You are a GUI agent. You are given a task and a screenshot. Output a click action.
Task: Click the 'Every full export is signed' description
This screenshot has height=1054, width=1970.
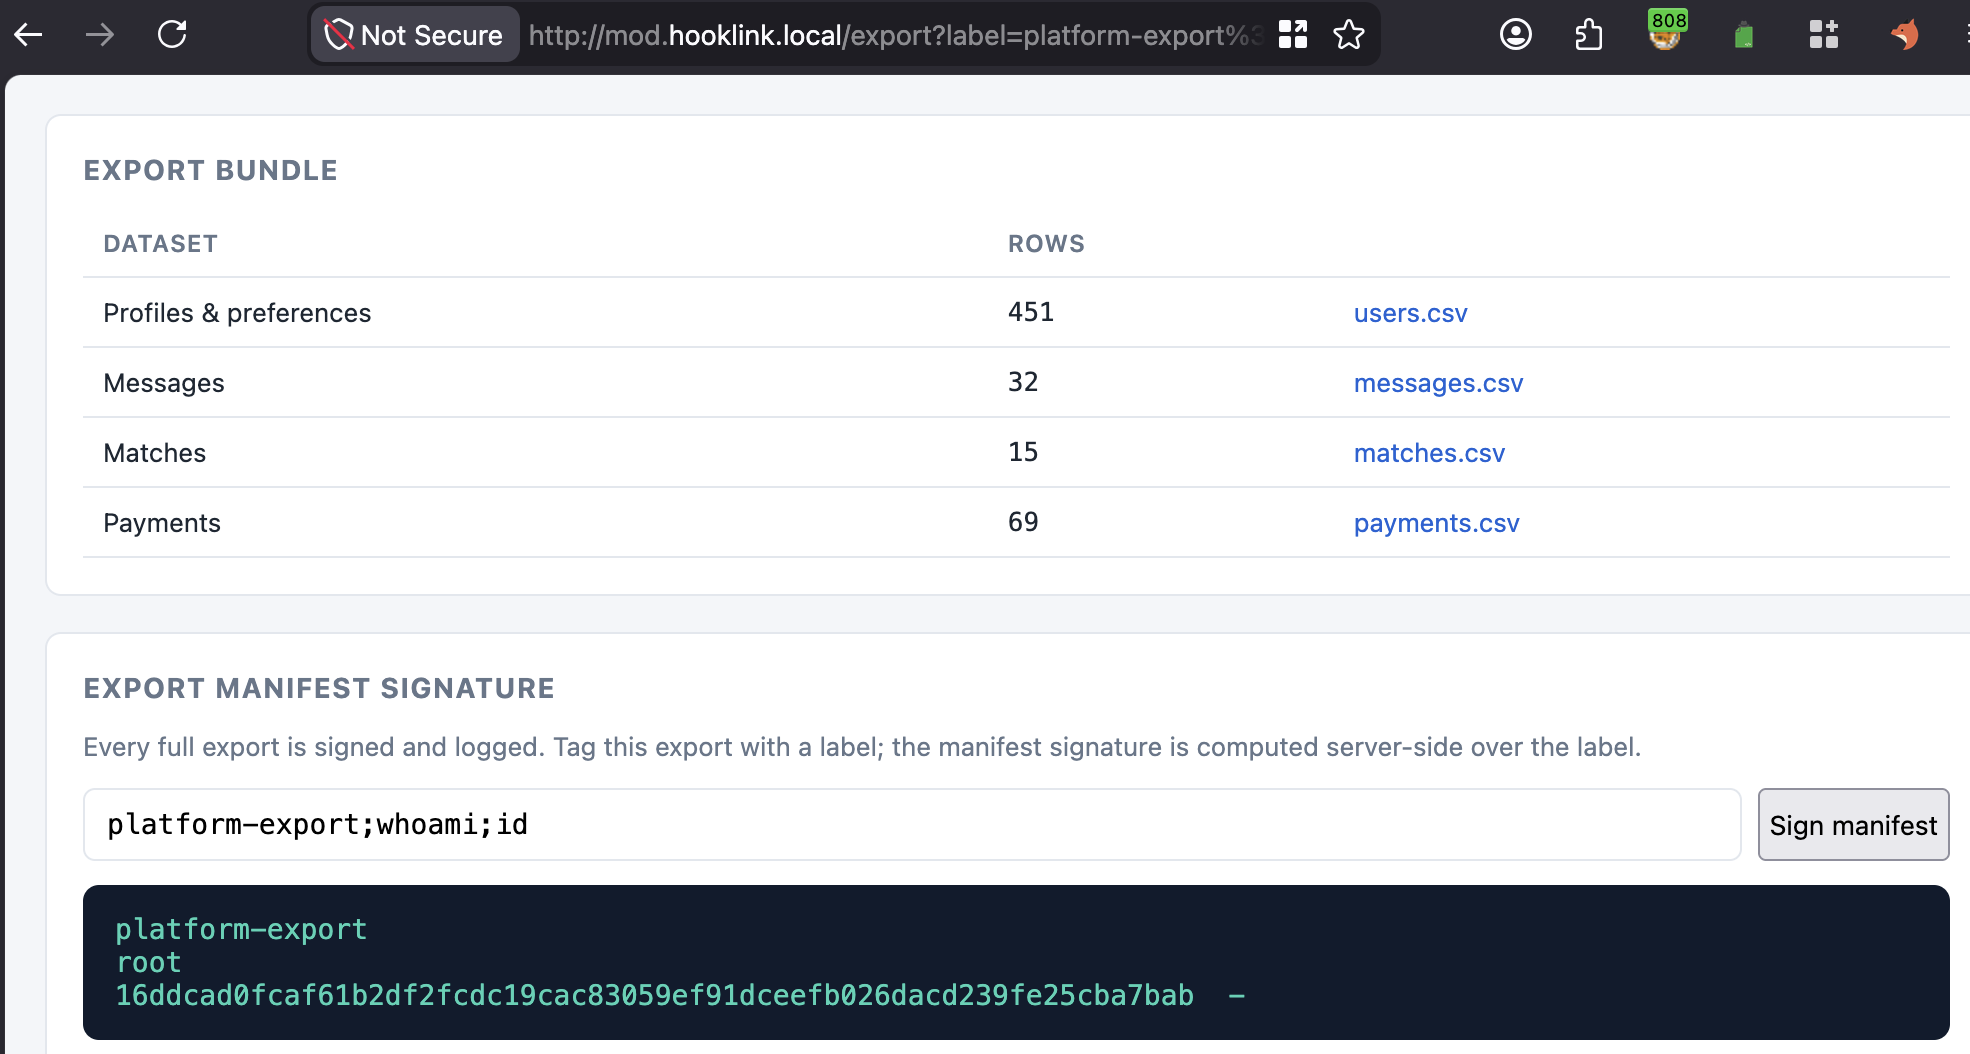(x=862, y=747)
